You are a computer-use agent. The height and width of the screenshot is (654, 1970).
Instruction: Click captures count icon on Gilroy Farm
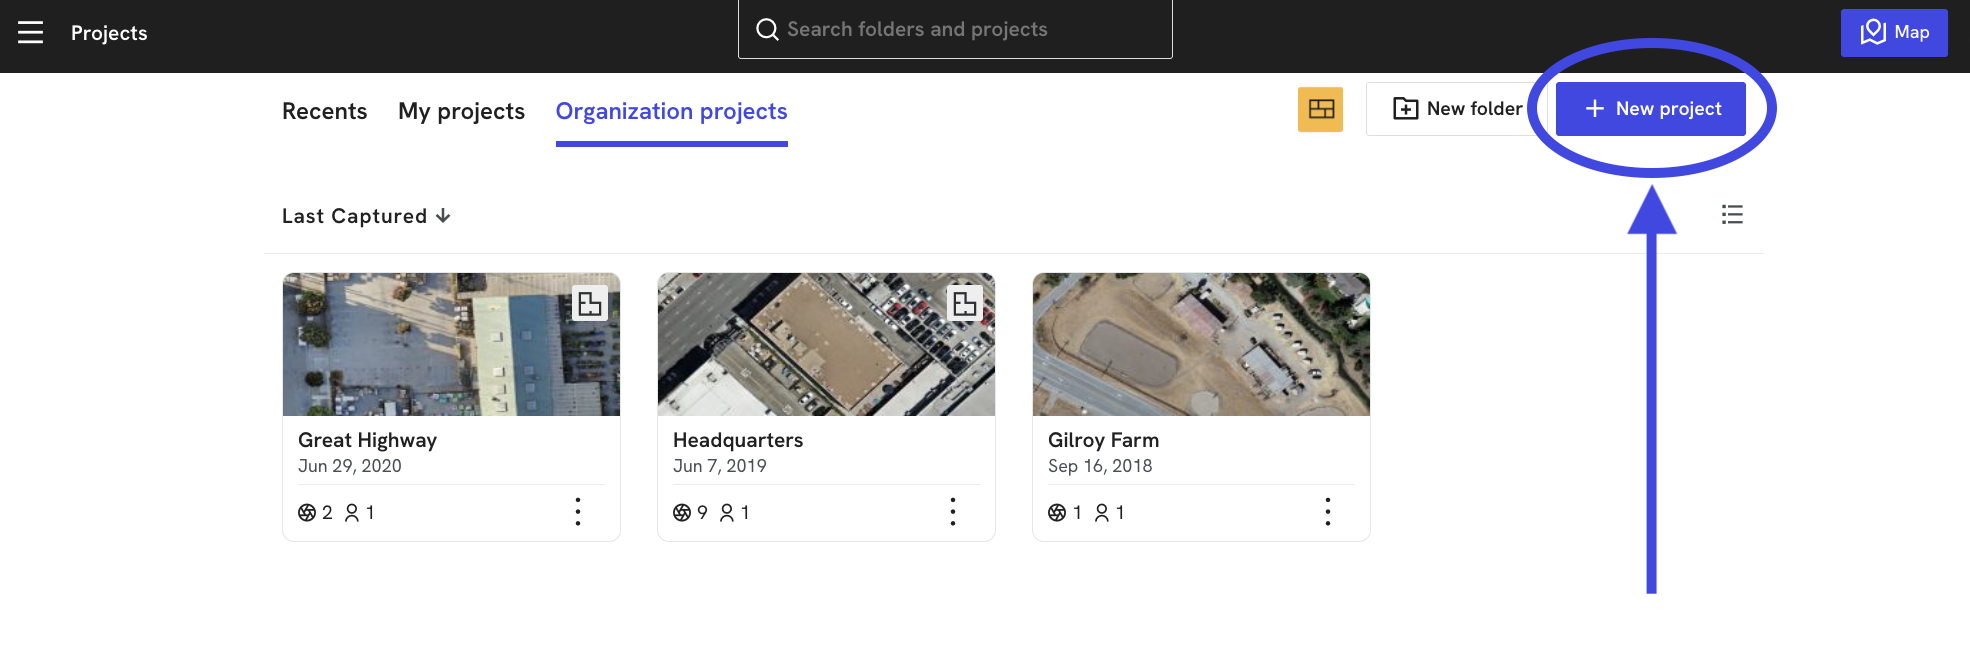(1057, 513)
